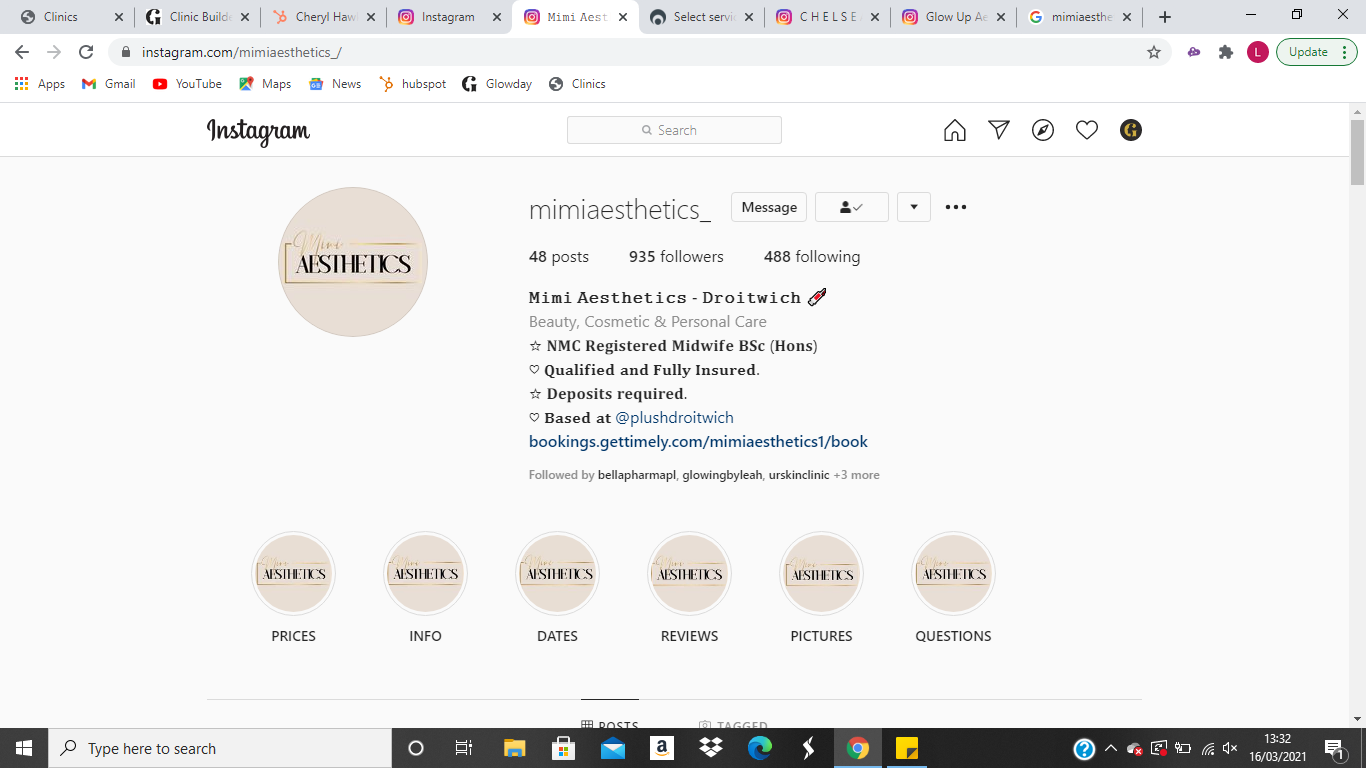The width and height of the screenshot is (1366, 768).
Task: Open the bookings.gettimely.com booking link
Action: point(698,441)
